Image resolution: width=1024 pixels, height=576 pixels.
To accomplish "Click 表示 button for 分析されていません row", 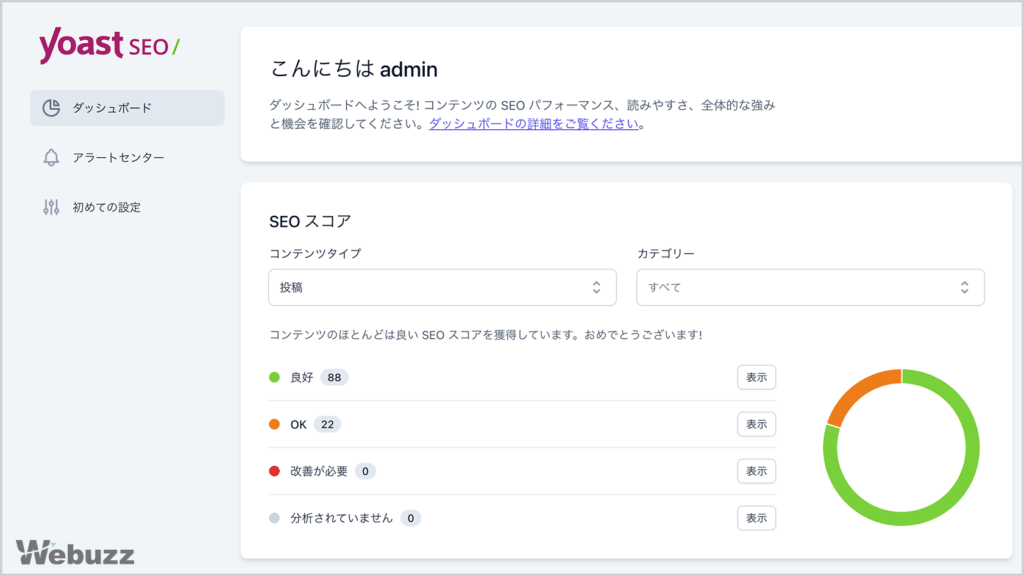I will pos(756,519).
